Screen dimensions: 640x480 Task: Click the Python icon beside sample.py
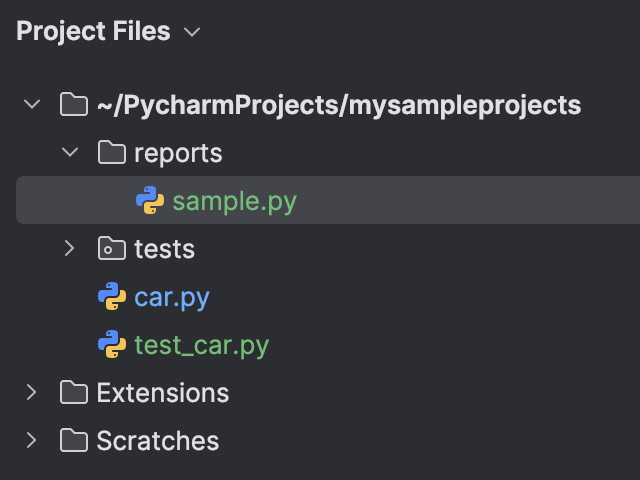tap(150, 201)
